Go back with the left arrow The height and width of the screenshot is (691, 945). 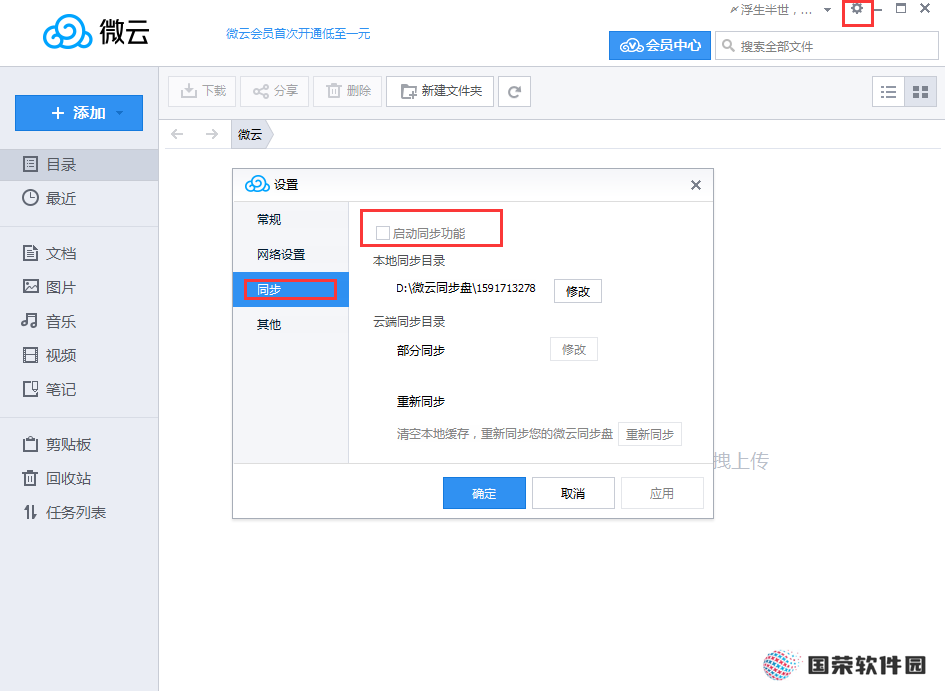pos(177,134)
